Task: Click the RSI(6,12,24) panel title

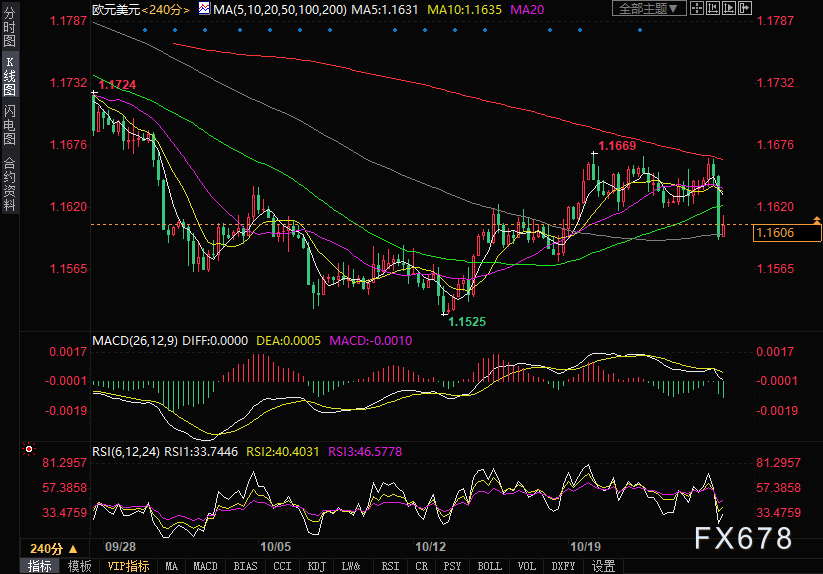Action: 126,451
